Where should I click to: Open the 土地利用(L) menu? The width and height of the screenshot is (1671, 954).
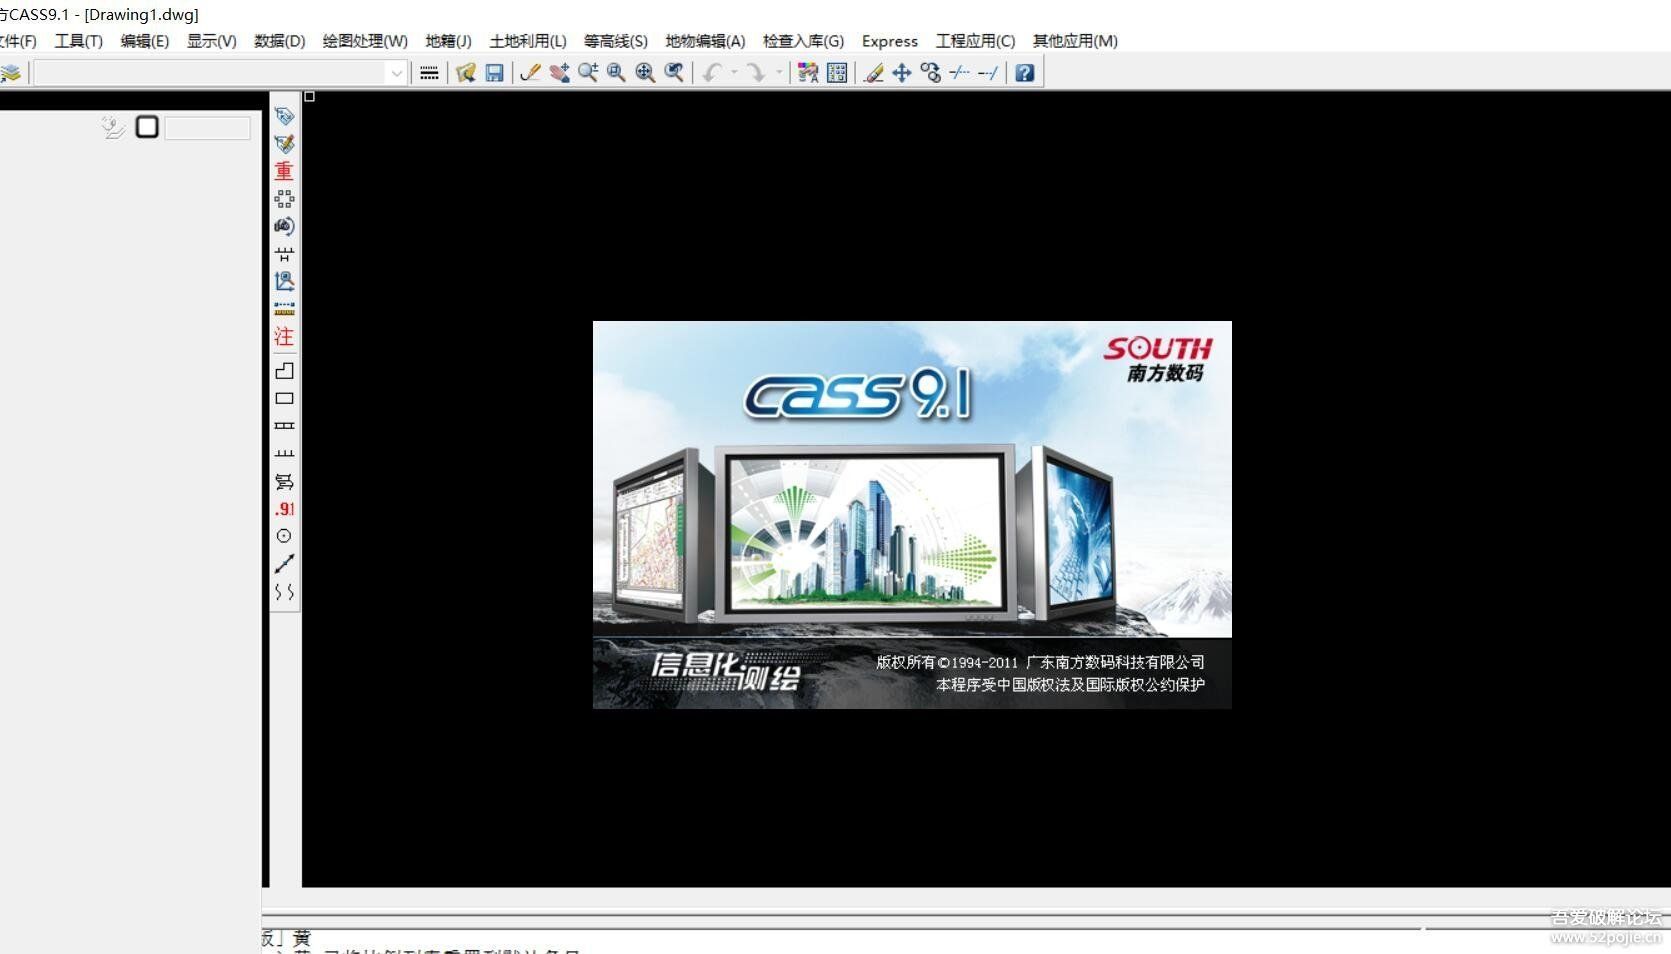coord(528,41)
